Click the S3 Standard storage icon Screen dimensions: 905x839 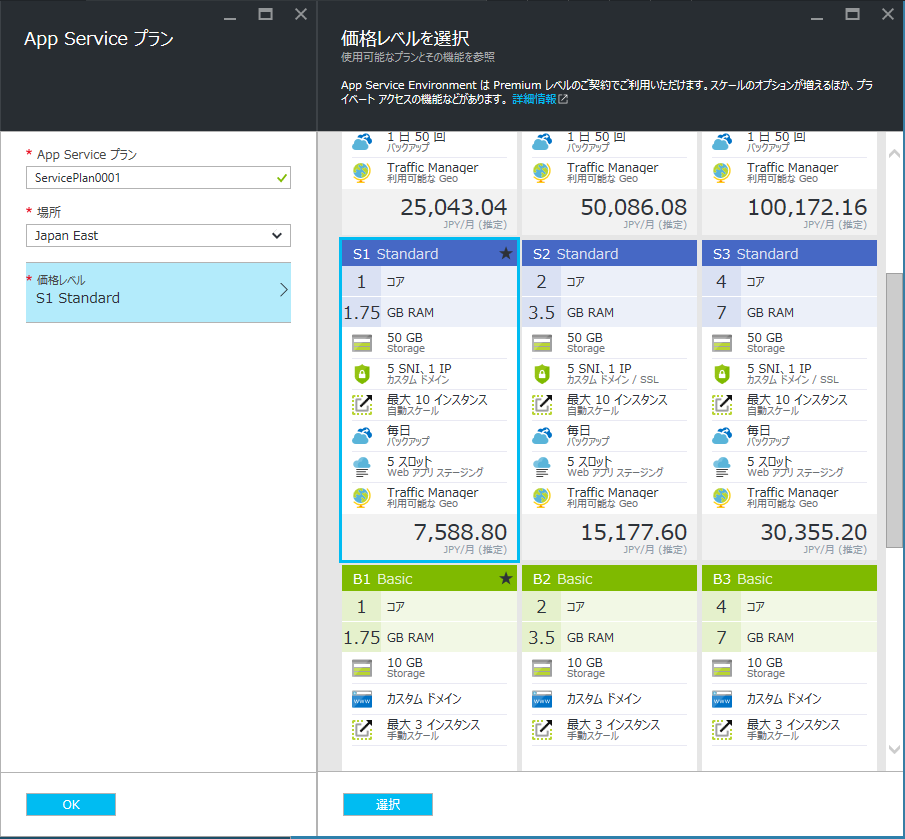click(722, 343)
